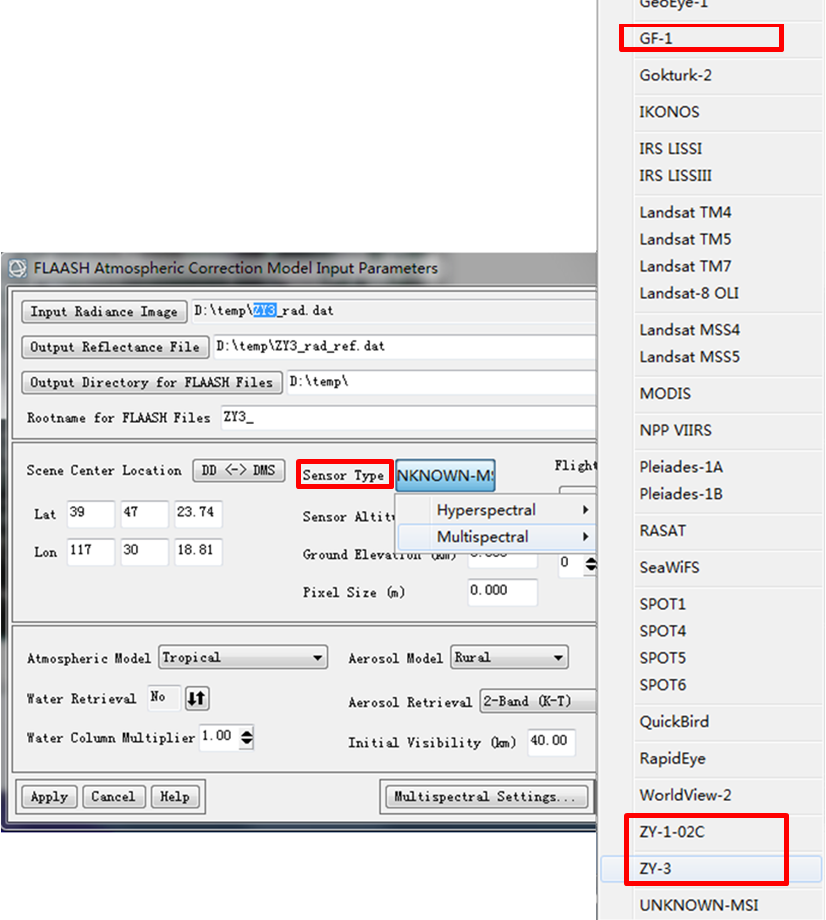Viewport: 826px width, 920px height.
Task: Click the Initial Visibility field
Action: [551, 742]
